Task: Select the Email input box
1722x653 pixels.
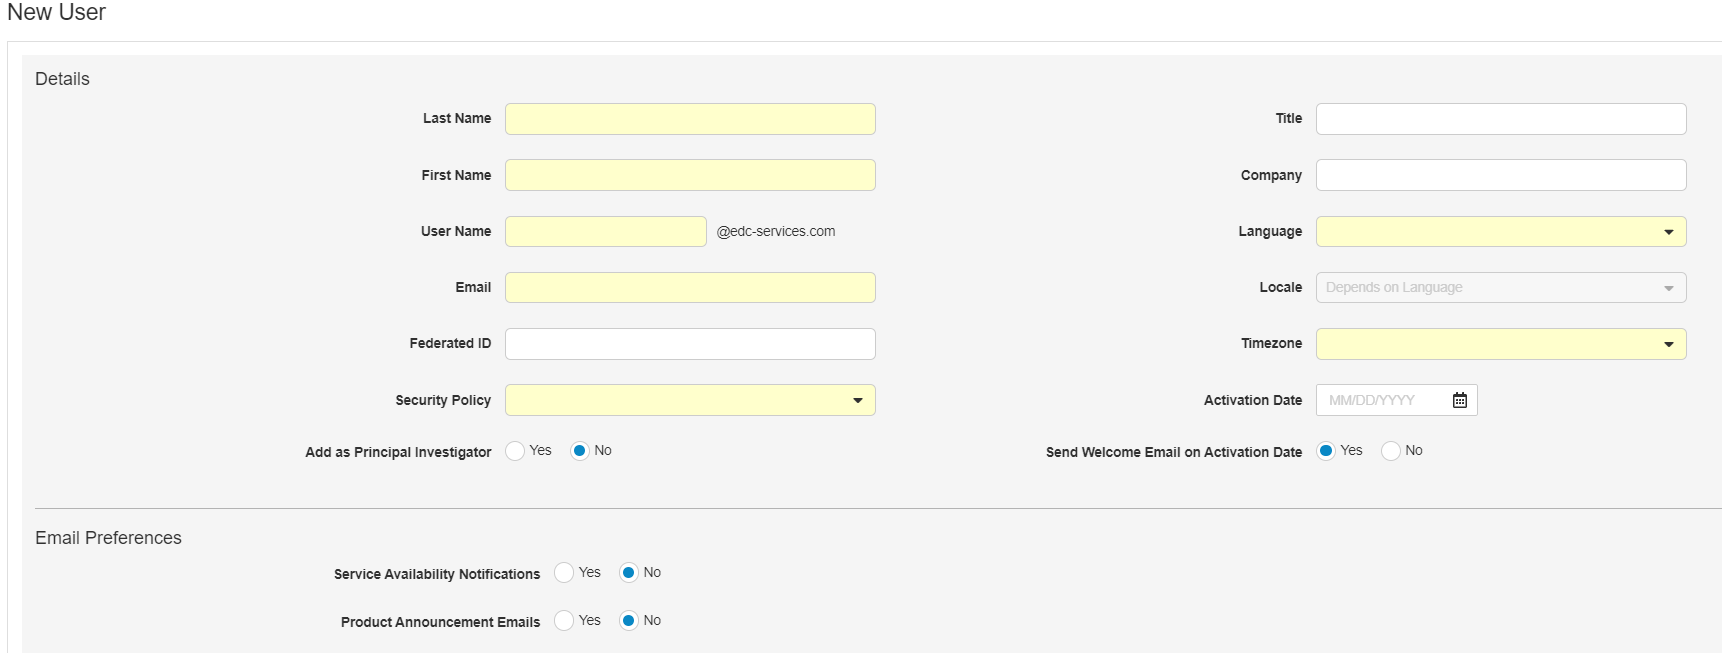Action: pyautogui.click(x=690, y=288)
